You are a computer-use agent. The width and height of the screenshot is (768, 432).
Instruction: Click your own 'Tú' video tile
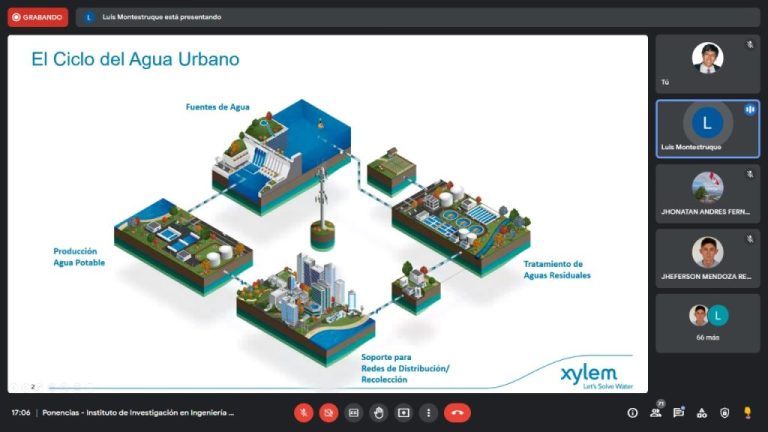707,63
